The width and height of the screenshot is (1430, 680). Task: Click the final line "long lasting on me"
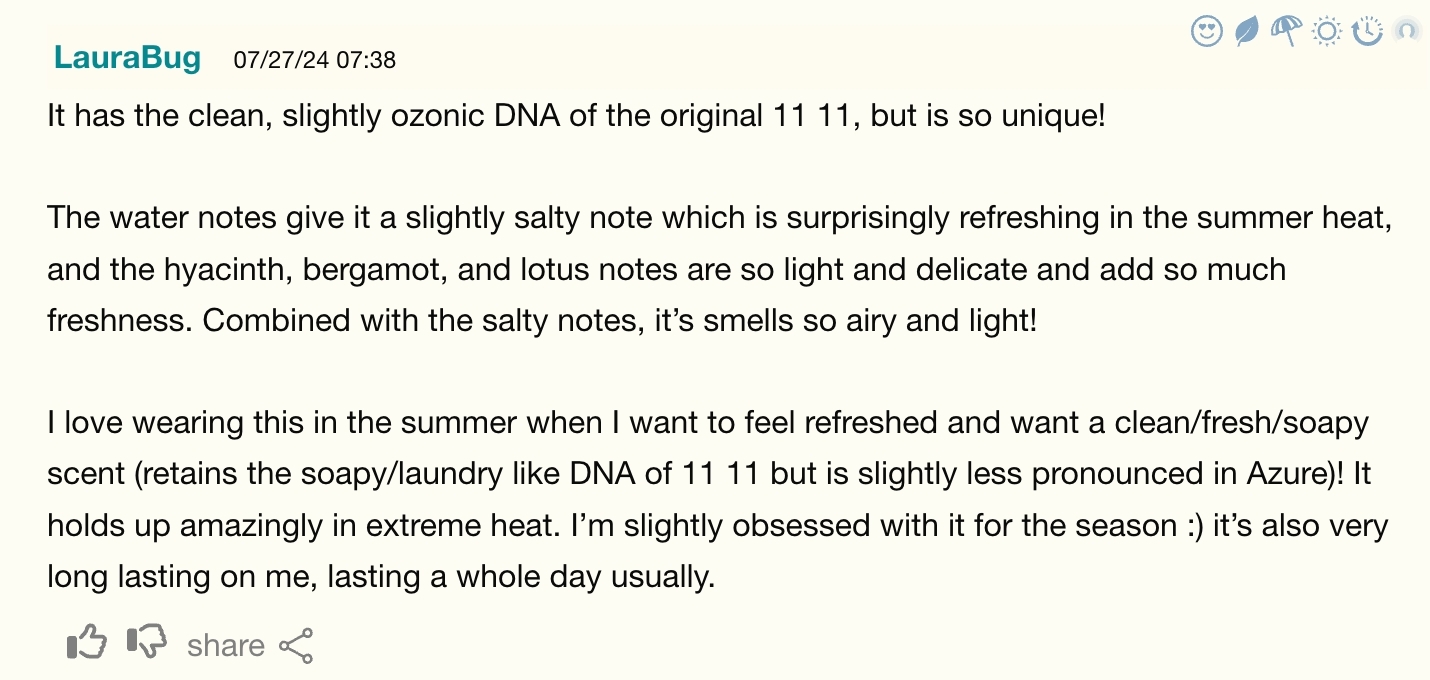click(x=380, y=577)
